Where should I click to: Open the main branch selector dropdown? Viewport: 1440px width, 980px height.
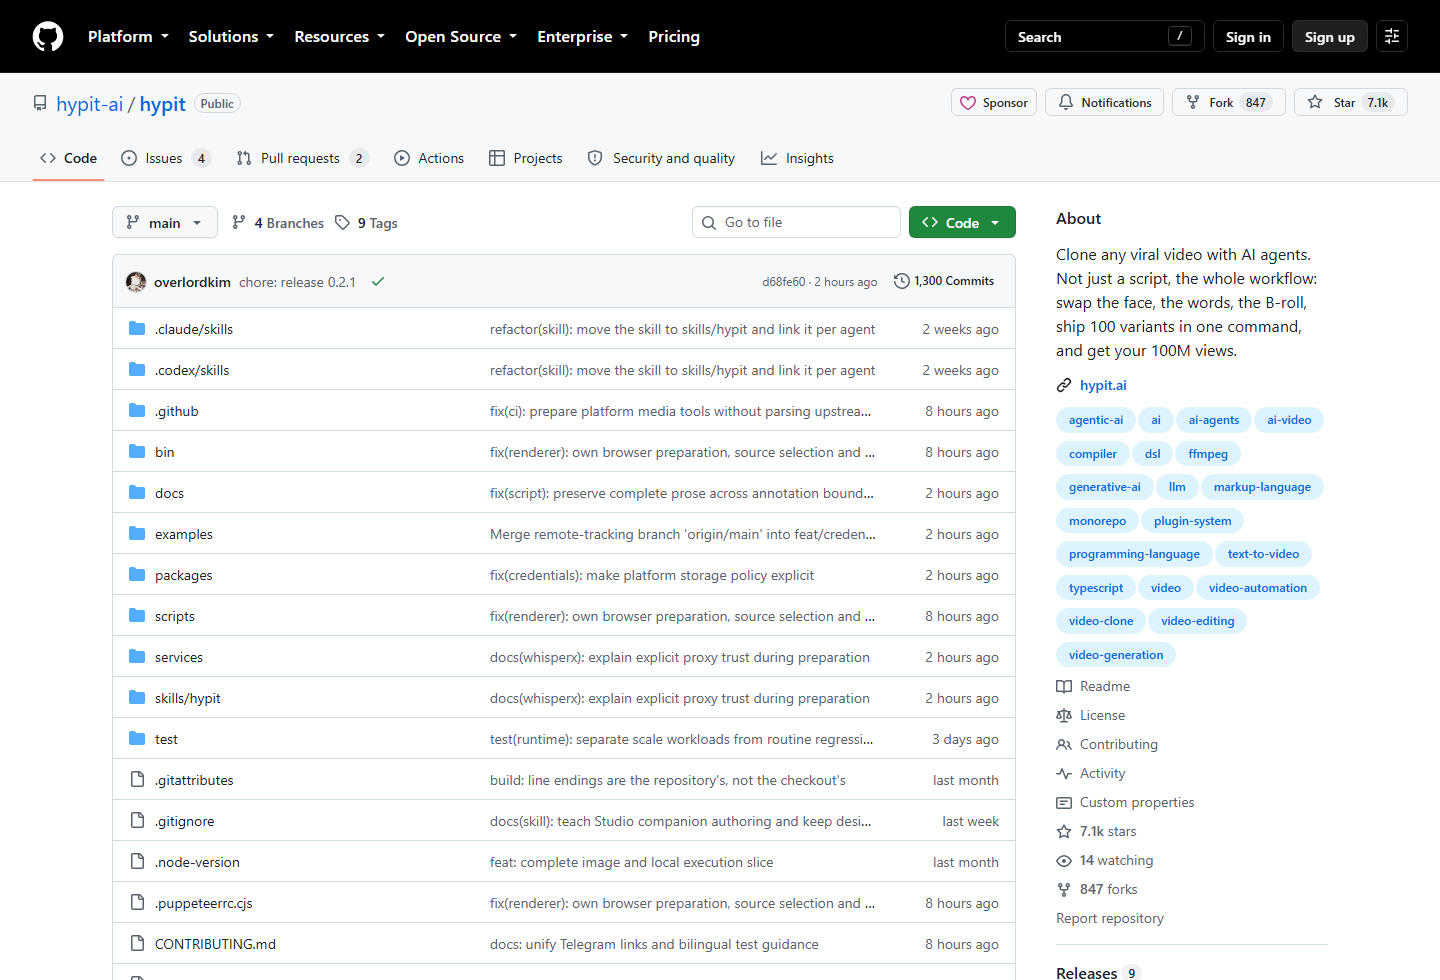pyautogui.click(x=165, y=222)
